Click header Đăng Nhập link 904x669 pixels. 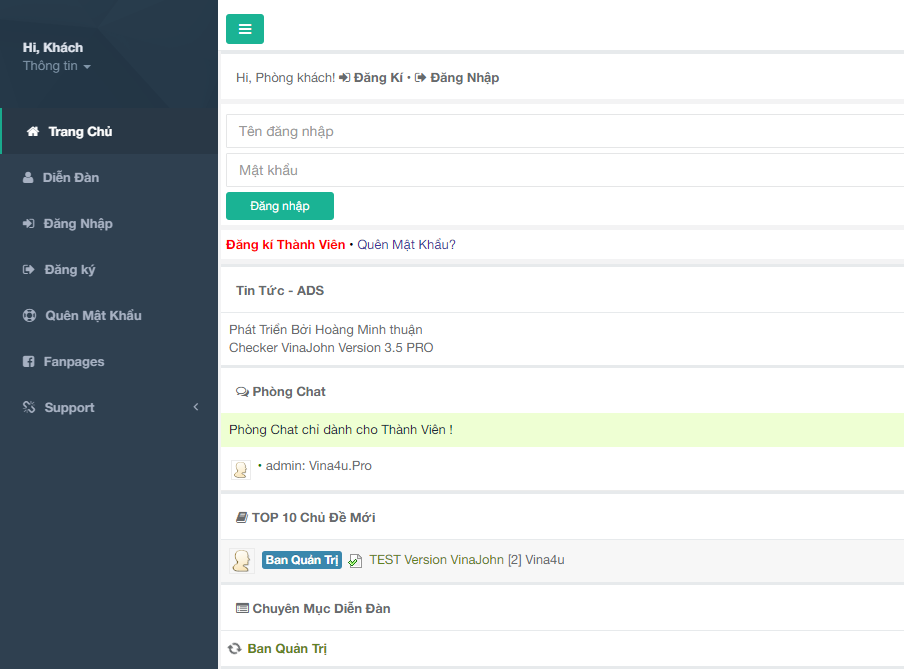tap(465, 78)
